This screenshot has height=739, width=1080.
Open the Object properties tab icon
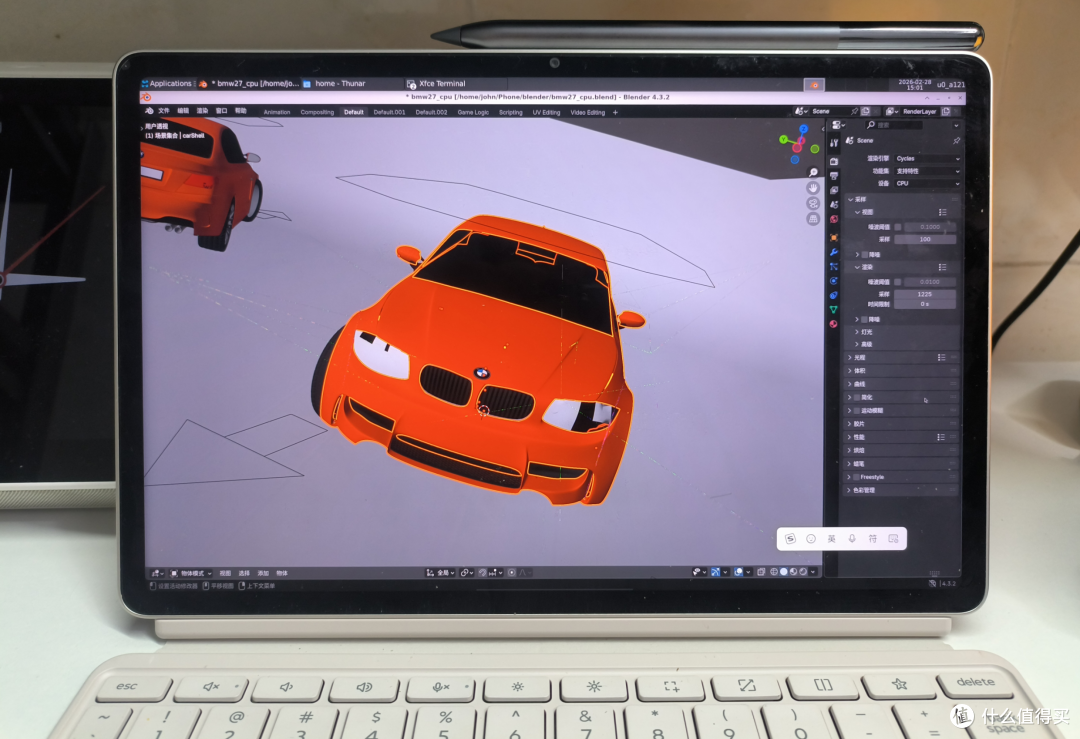(x=834, y=238)
